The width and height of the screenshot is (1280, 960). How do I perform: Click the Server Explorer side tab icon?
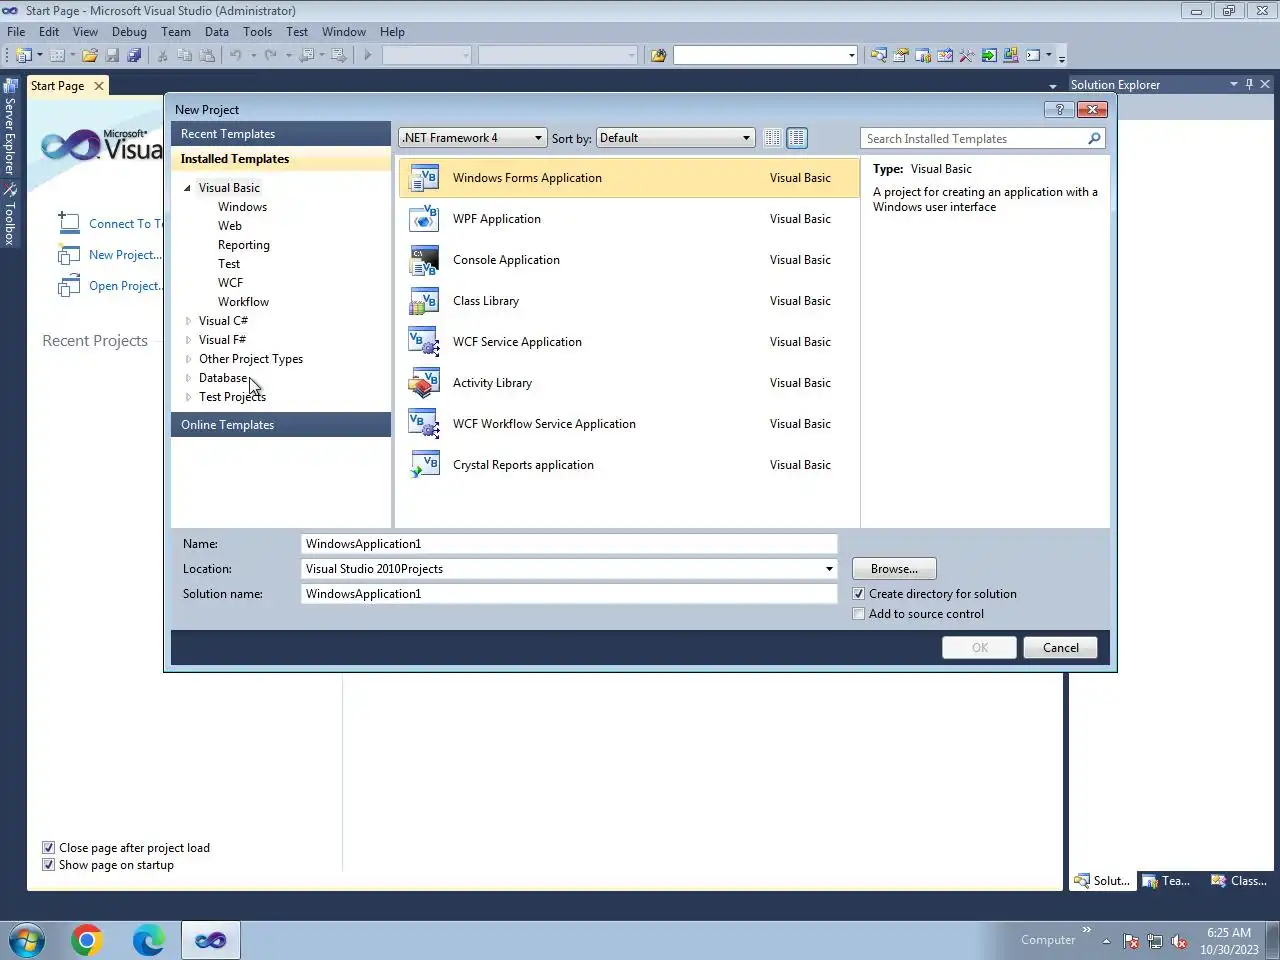pos(10,86)
